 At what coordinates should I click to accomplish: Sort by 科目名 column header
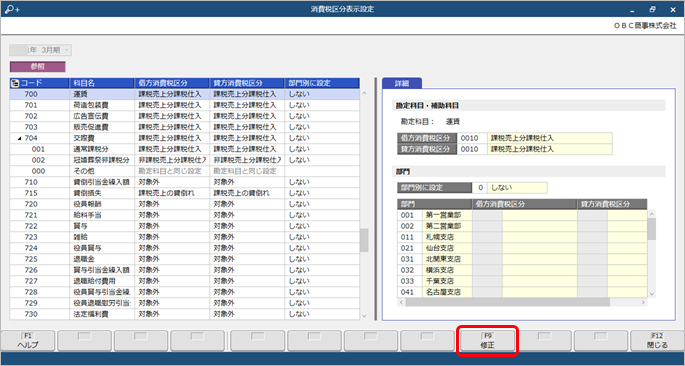tap(102, 83)
